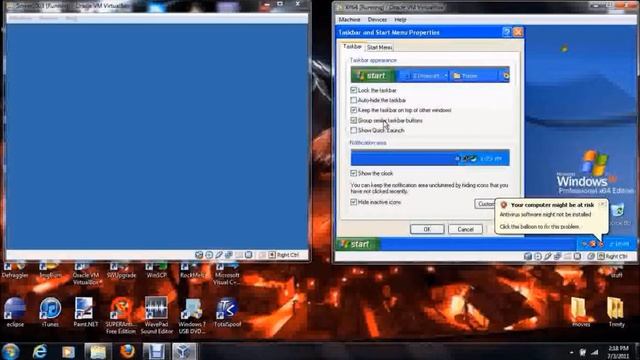Click Action Center flag in Windows 7 tray
640x360 pixels.
pos(583,352)
